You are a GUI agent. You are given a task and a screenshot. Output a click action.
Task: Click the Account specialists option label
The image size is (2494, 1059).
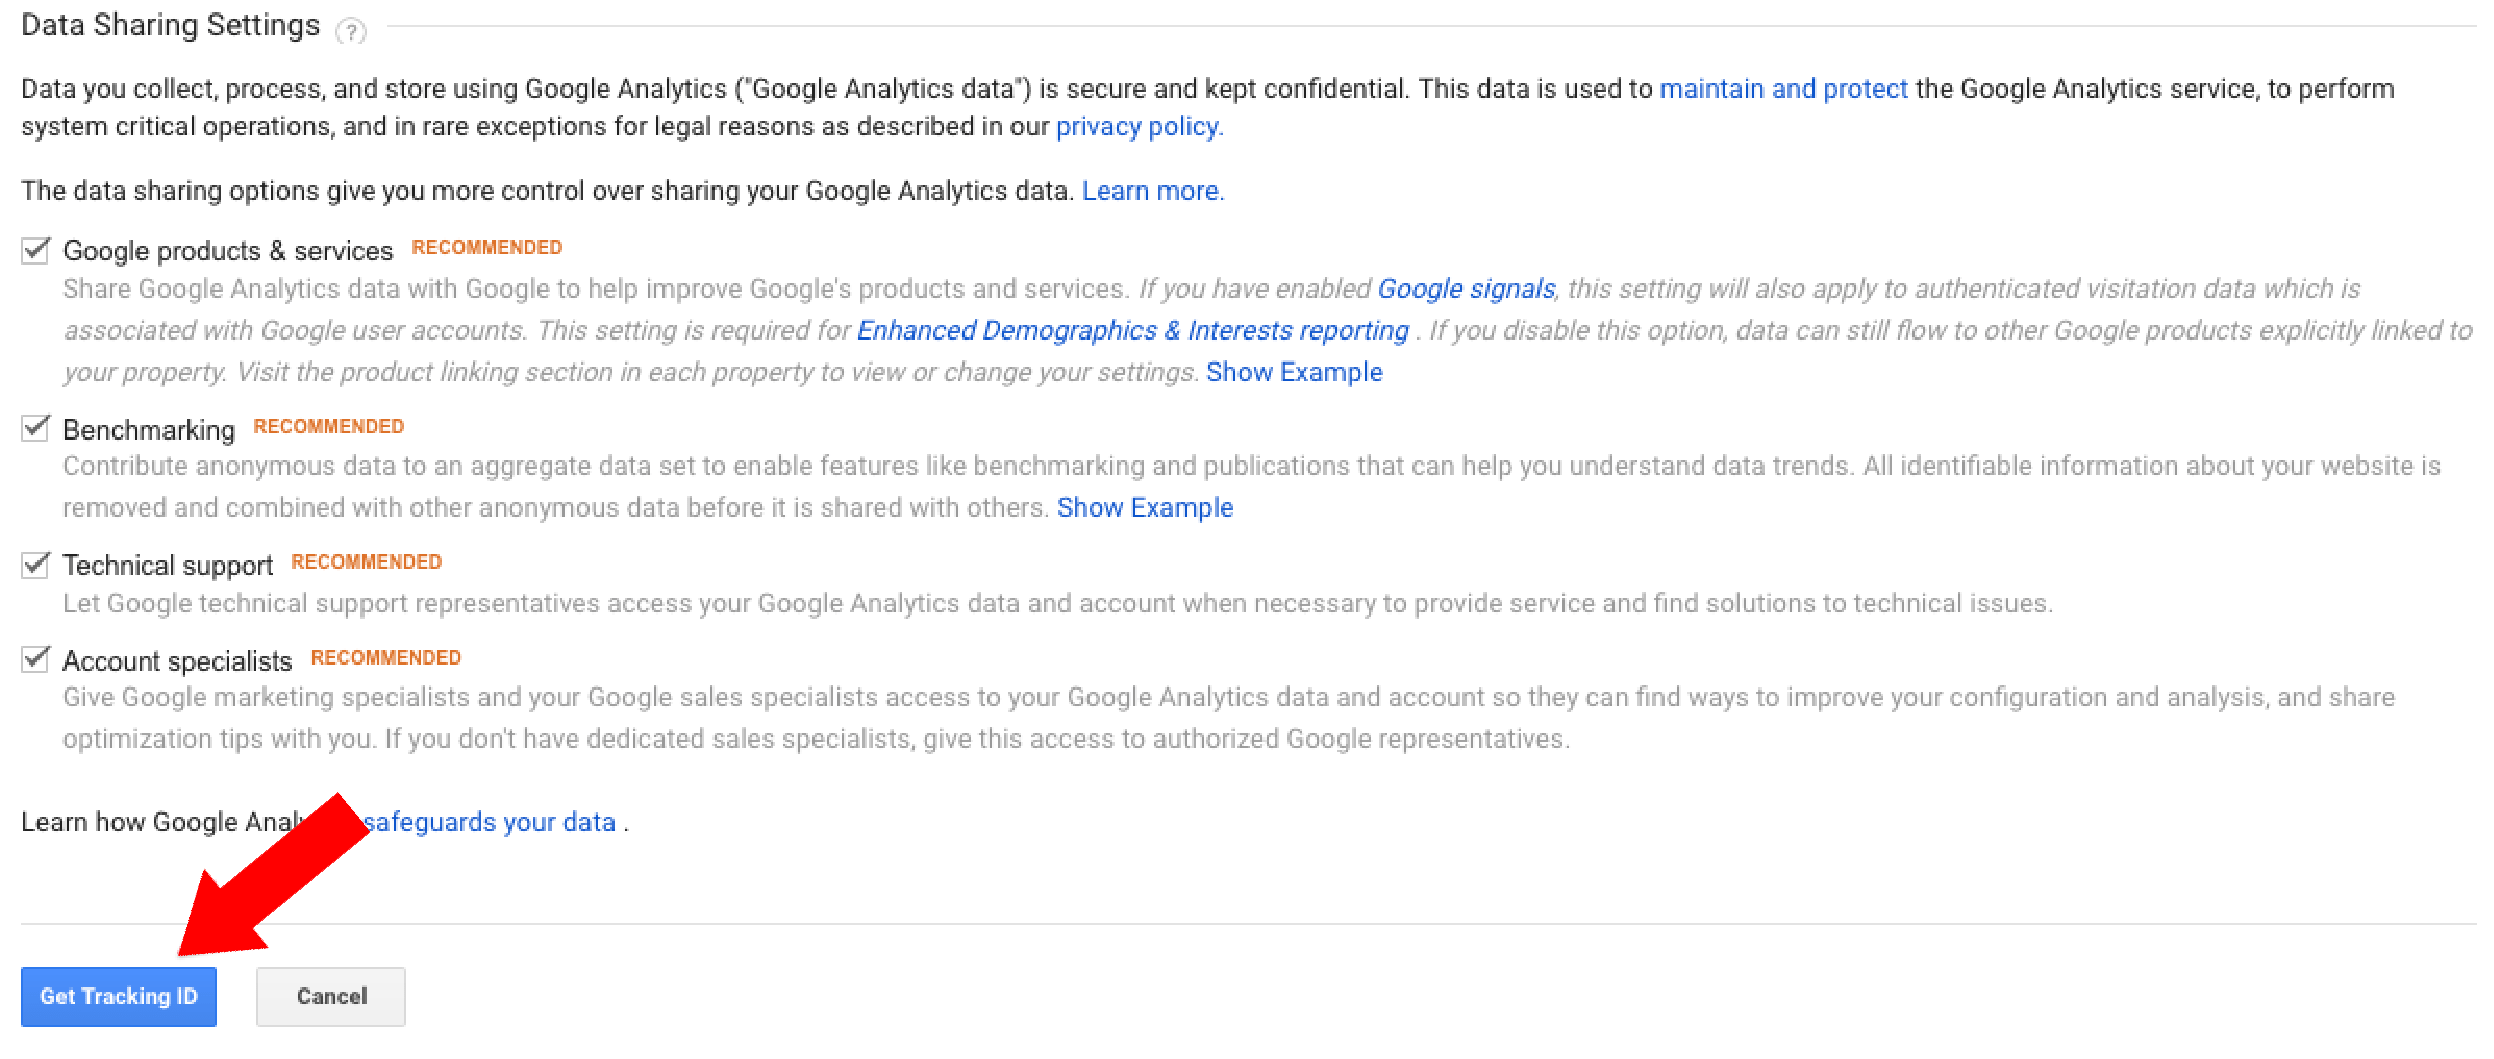(x=177, y=661)
